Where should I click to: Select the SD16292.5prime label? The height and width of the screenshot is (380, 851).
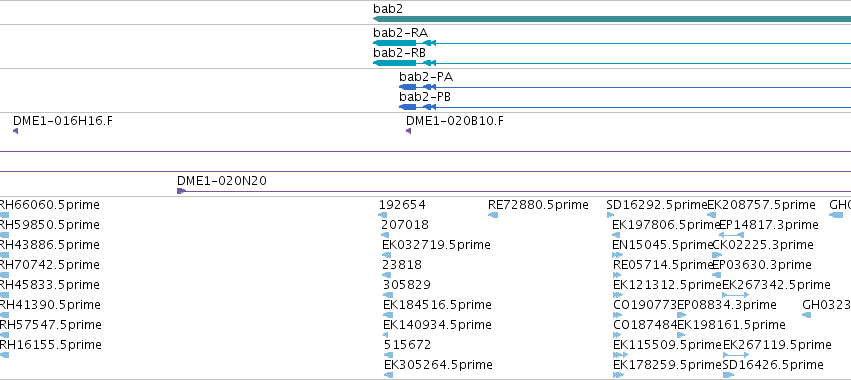(x=657, y=205)
